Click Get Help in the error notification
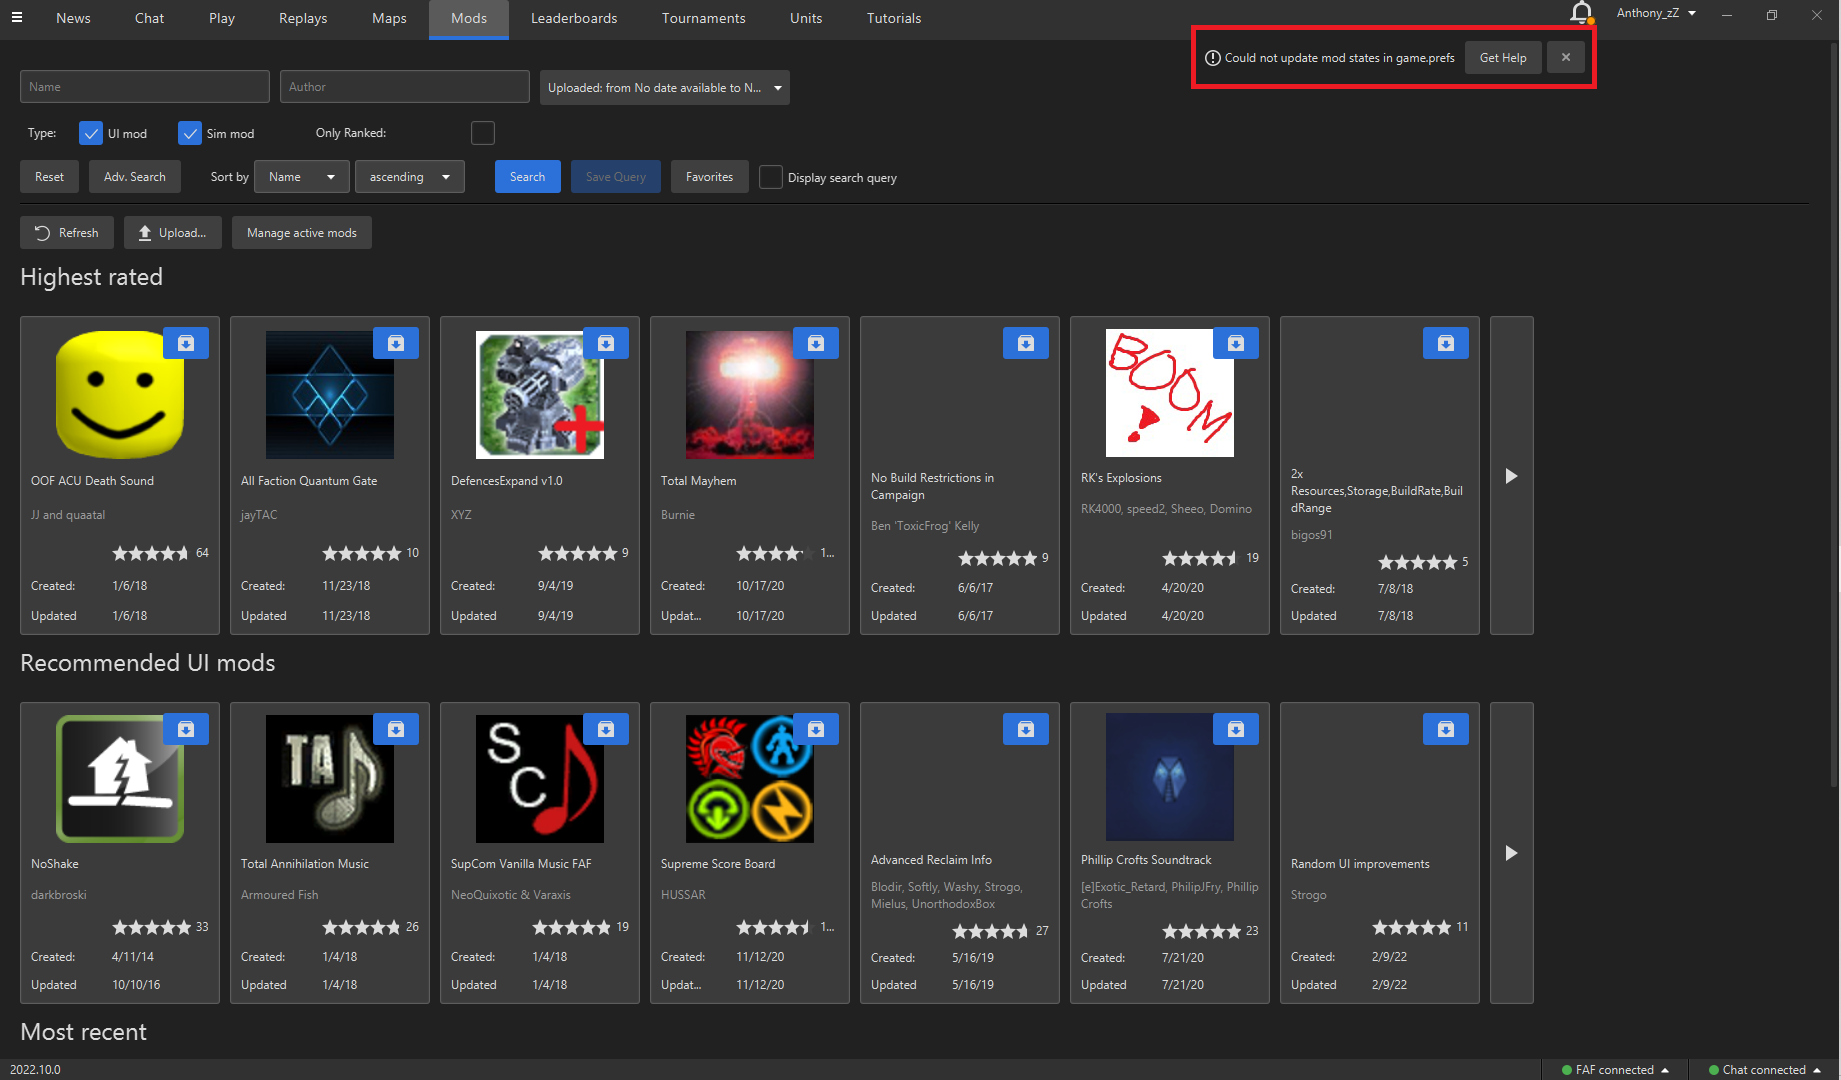 click(1503, 57)
